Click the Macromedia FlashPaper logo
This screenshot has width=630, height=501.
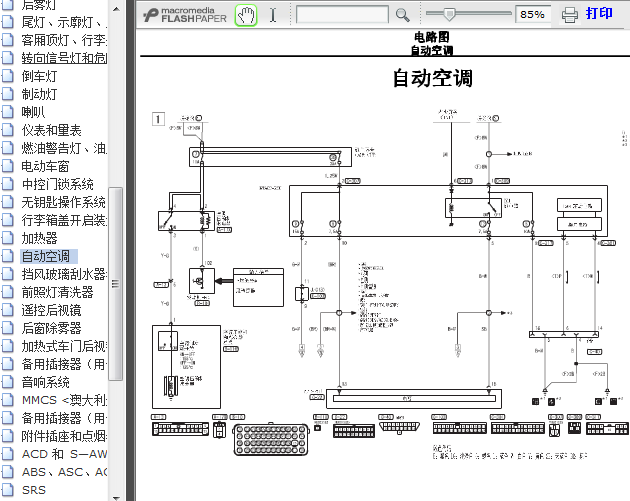tap(185, 15)
